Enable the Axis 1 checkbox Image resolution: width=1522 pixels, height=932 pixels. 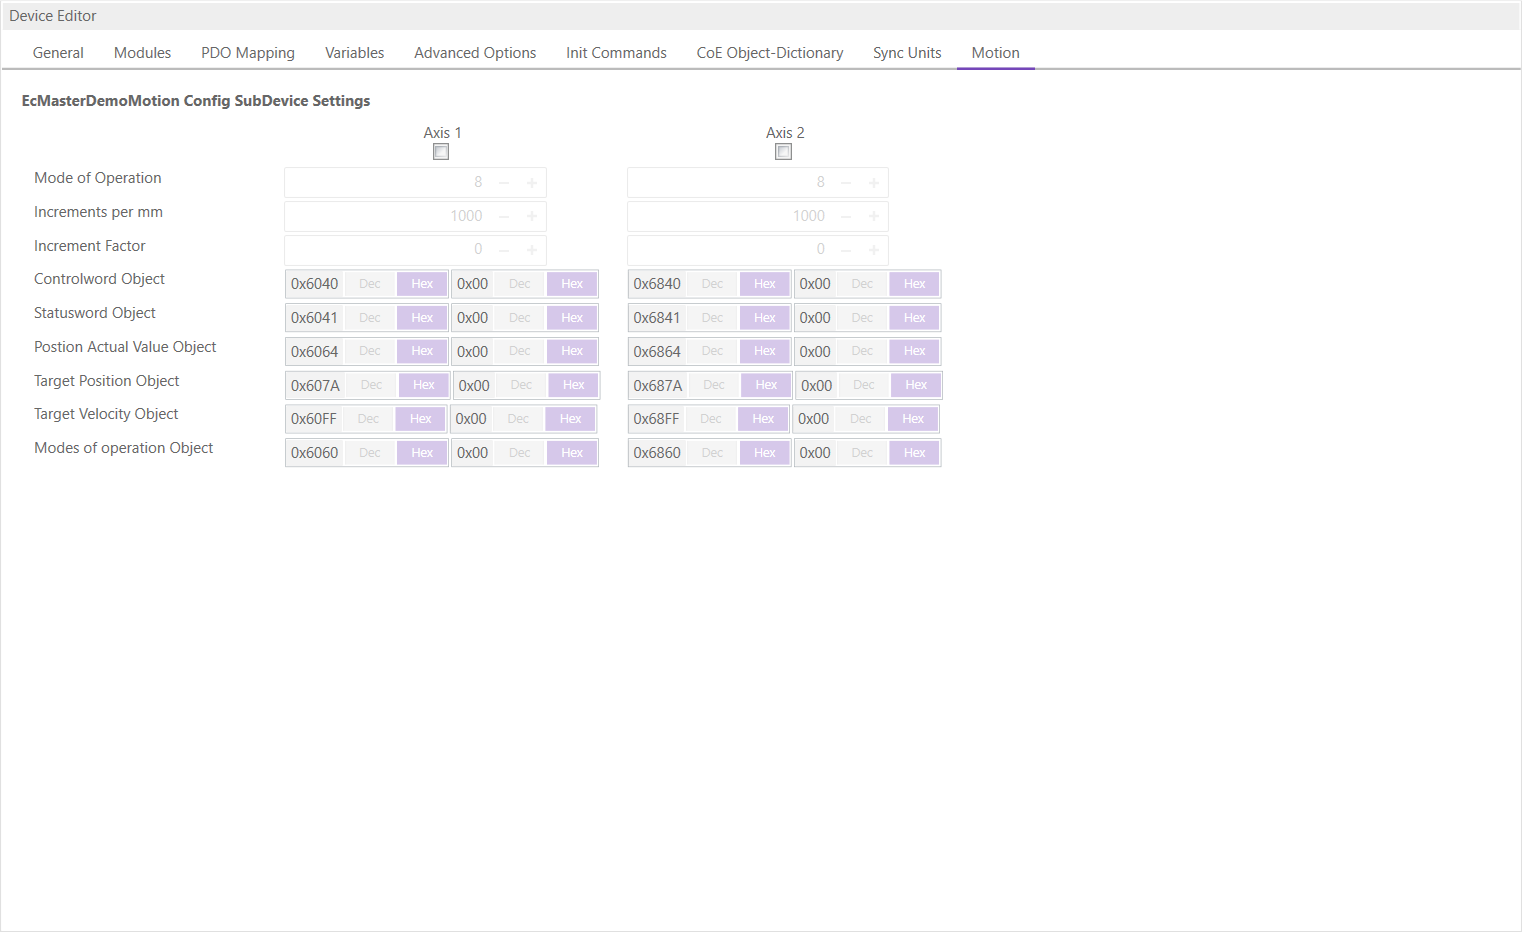441,152
